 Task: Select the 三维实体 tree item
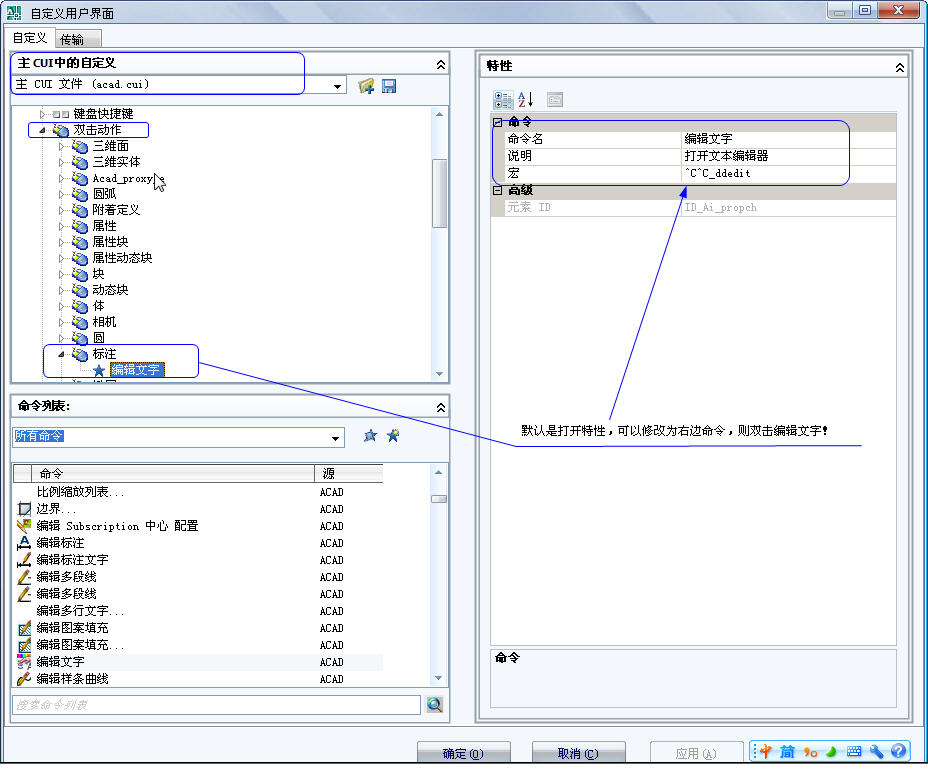116,162
